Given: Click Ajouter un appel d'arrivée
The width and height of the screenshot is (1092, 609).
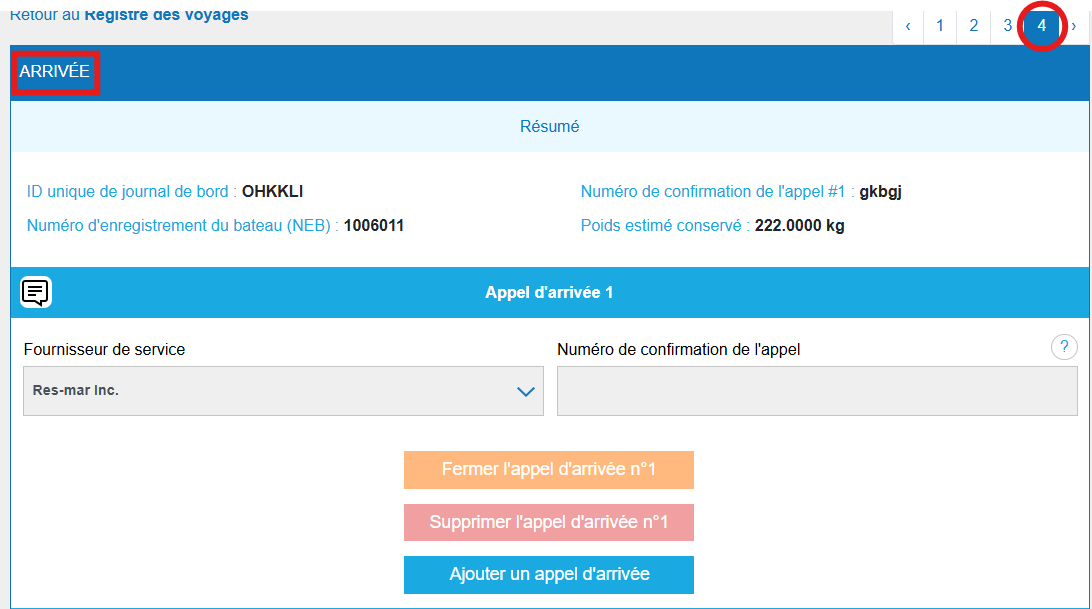Looking at the screenshot, I should pyautogui.click(x=549, y=574).
